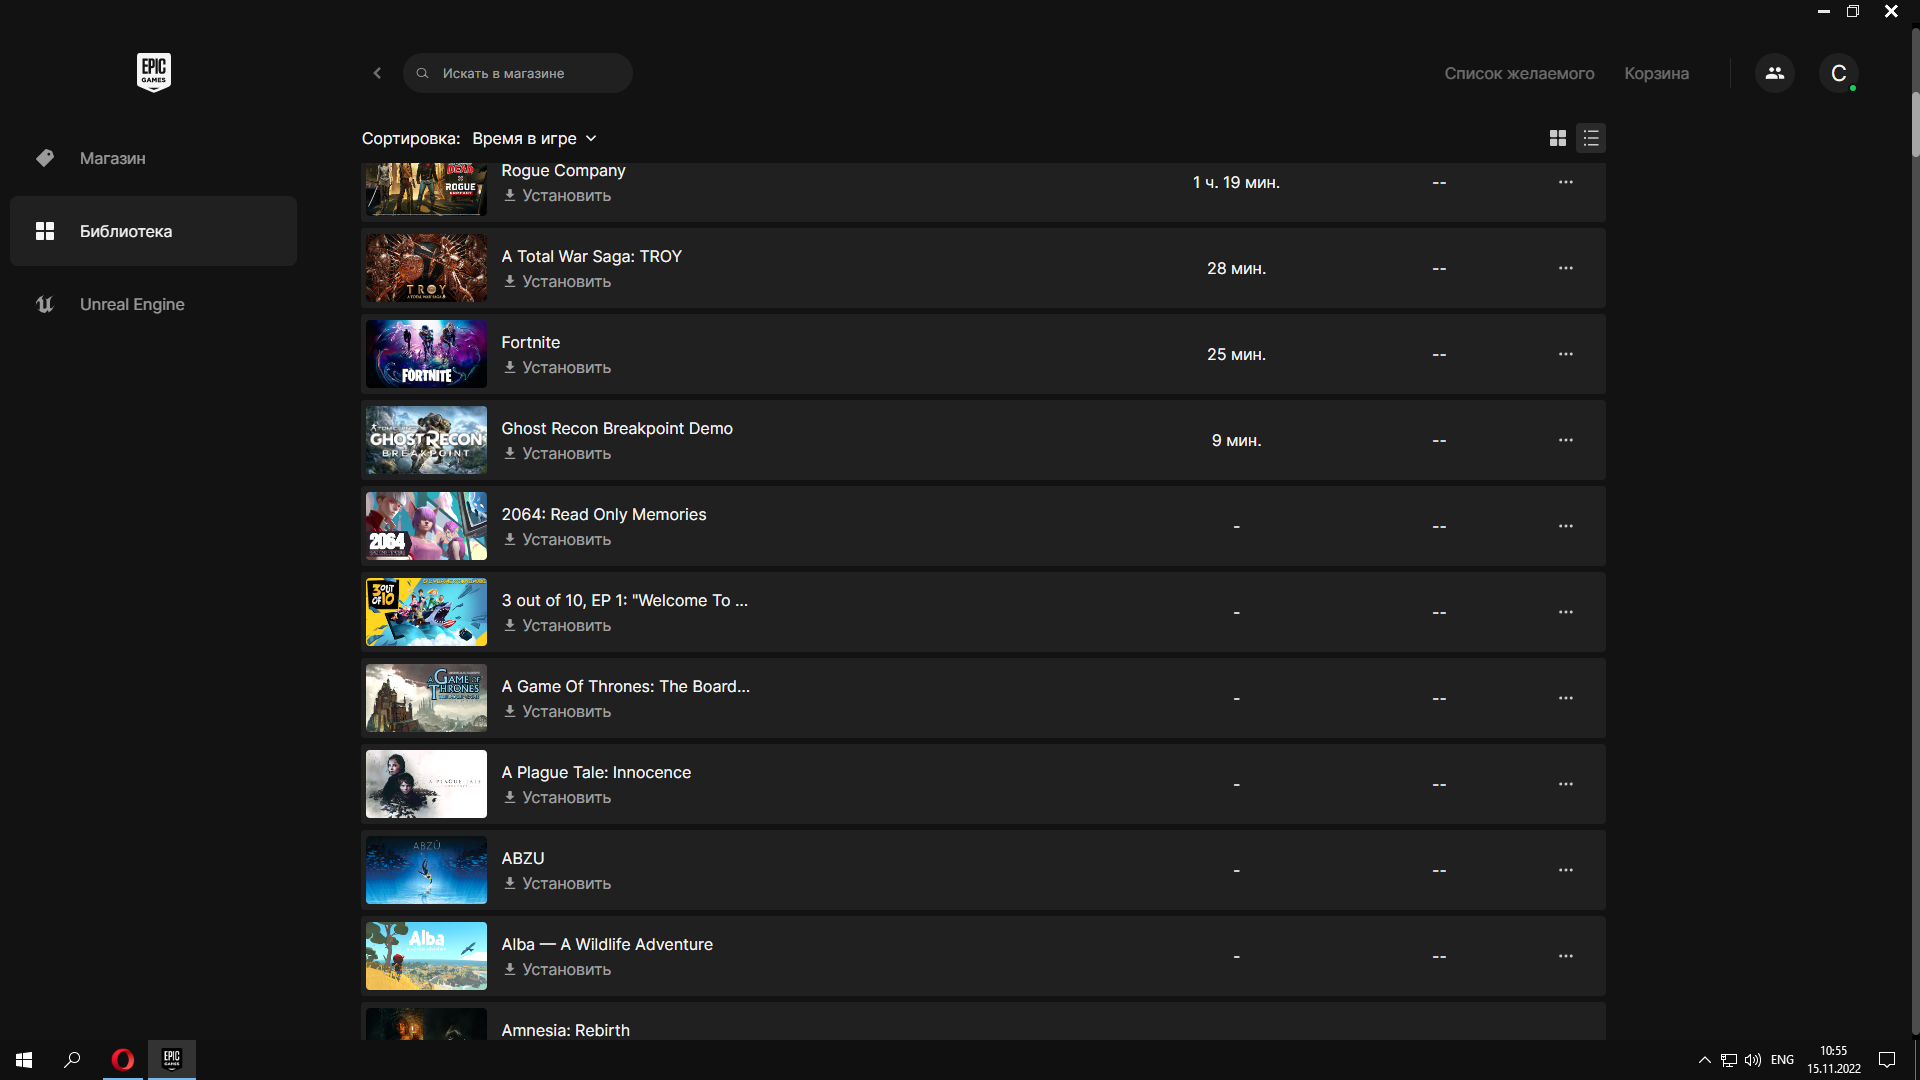Viewport: 1920px width, 1080px height.
Task: Open Opera browser from taskbar
Action: [123, 1060]
